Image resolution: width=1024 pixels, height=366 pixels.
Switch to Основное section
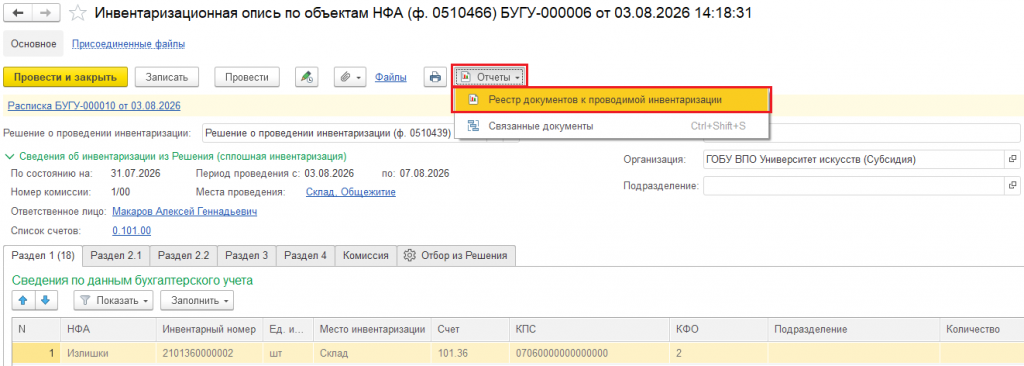pyautogui.click(x=34, y=44)
